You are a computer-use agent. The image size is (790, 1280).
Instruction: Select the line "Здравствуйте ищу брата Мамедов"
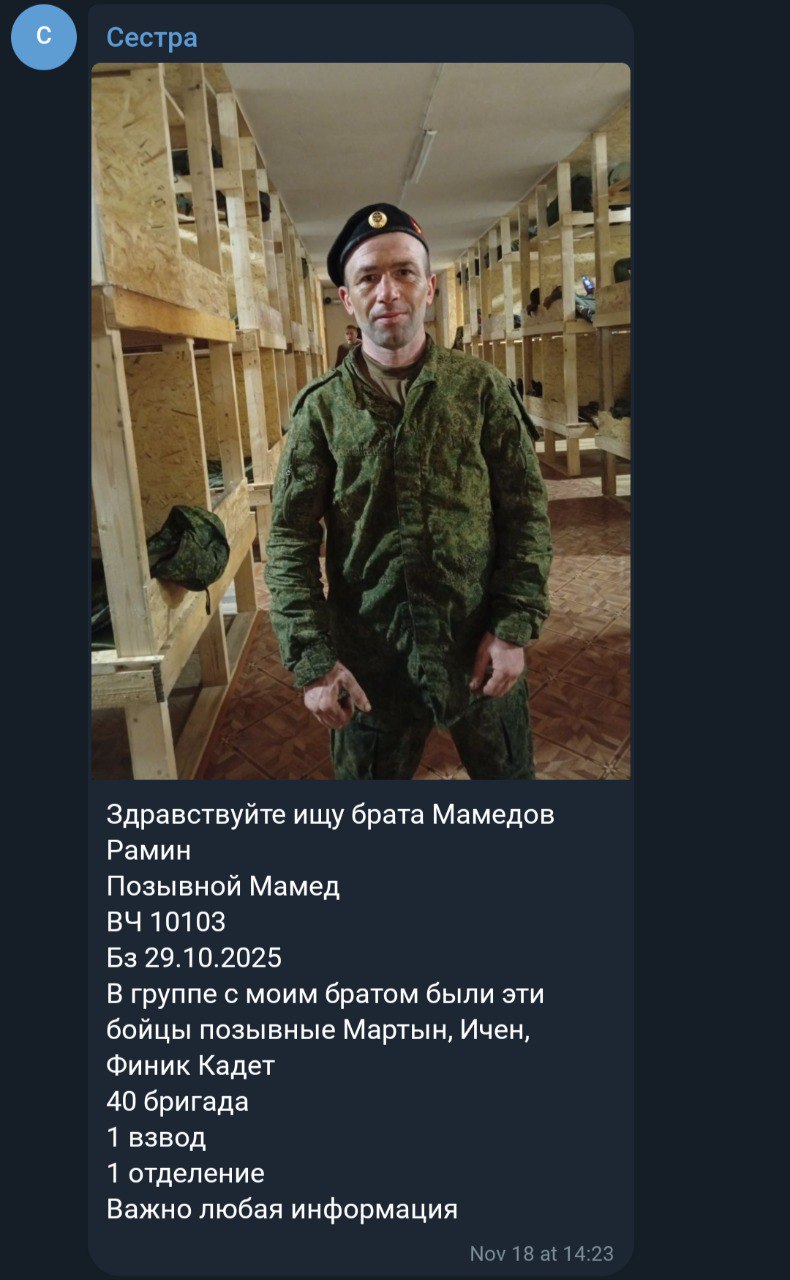point(330,815)
